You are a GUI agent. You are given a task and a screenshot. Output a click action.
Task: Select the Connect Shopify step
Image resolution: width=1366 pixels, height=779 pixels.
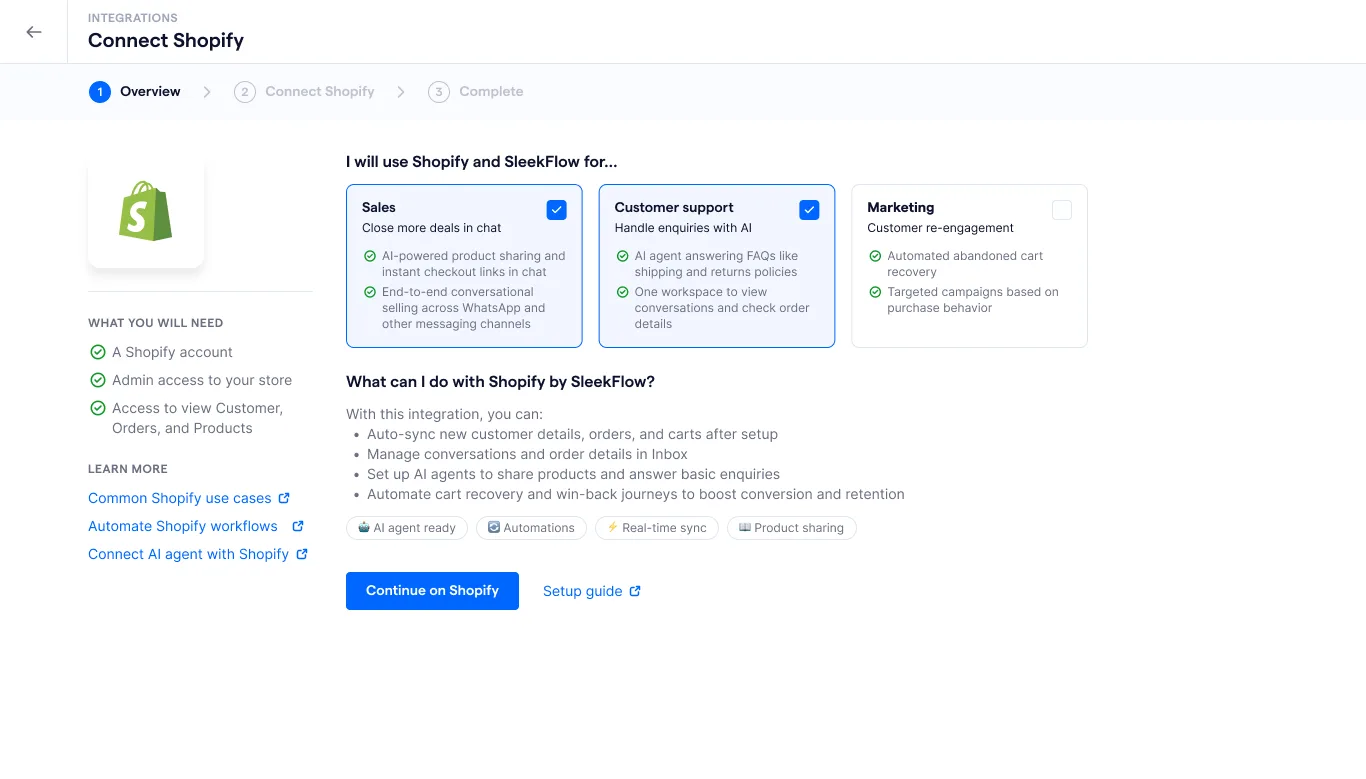click(x=319, y=91)
